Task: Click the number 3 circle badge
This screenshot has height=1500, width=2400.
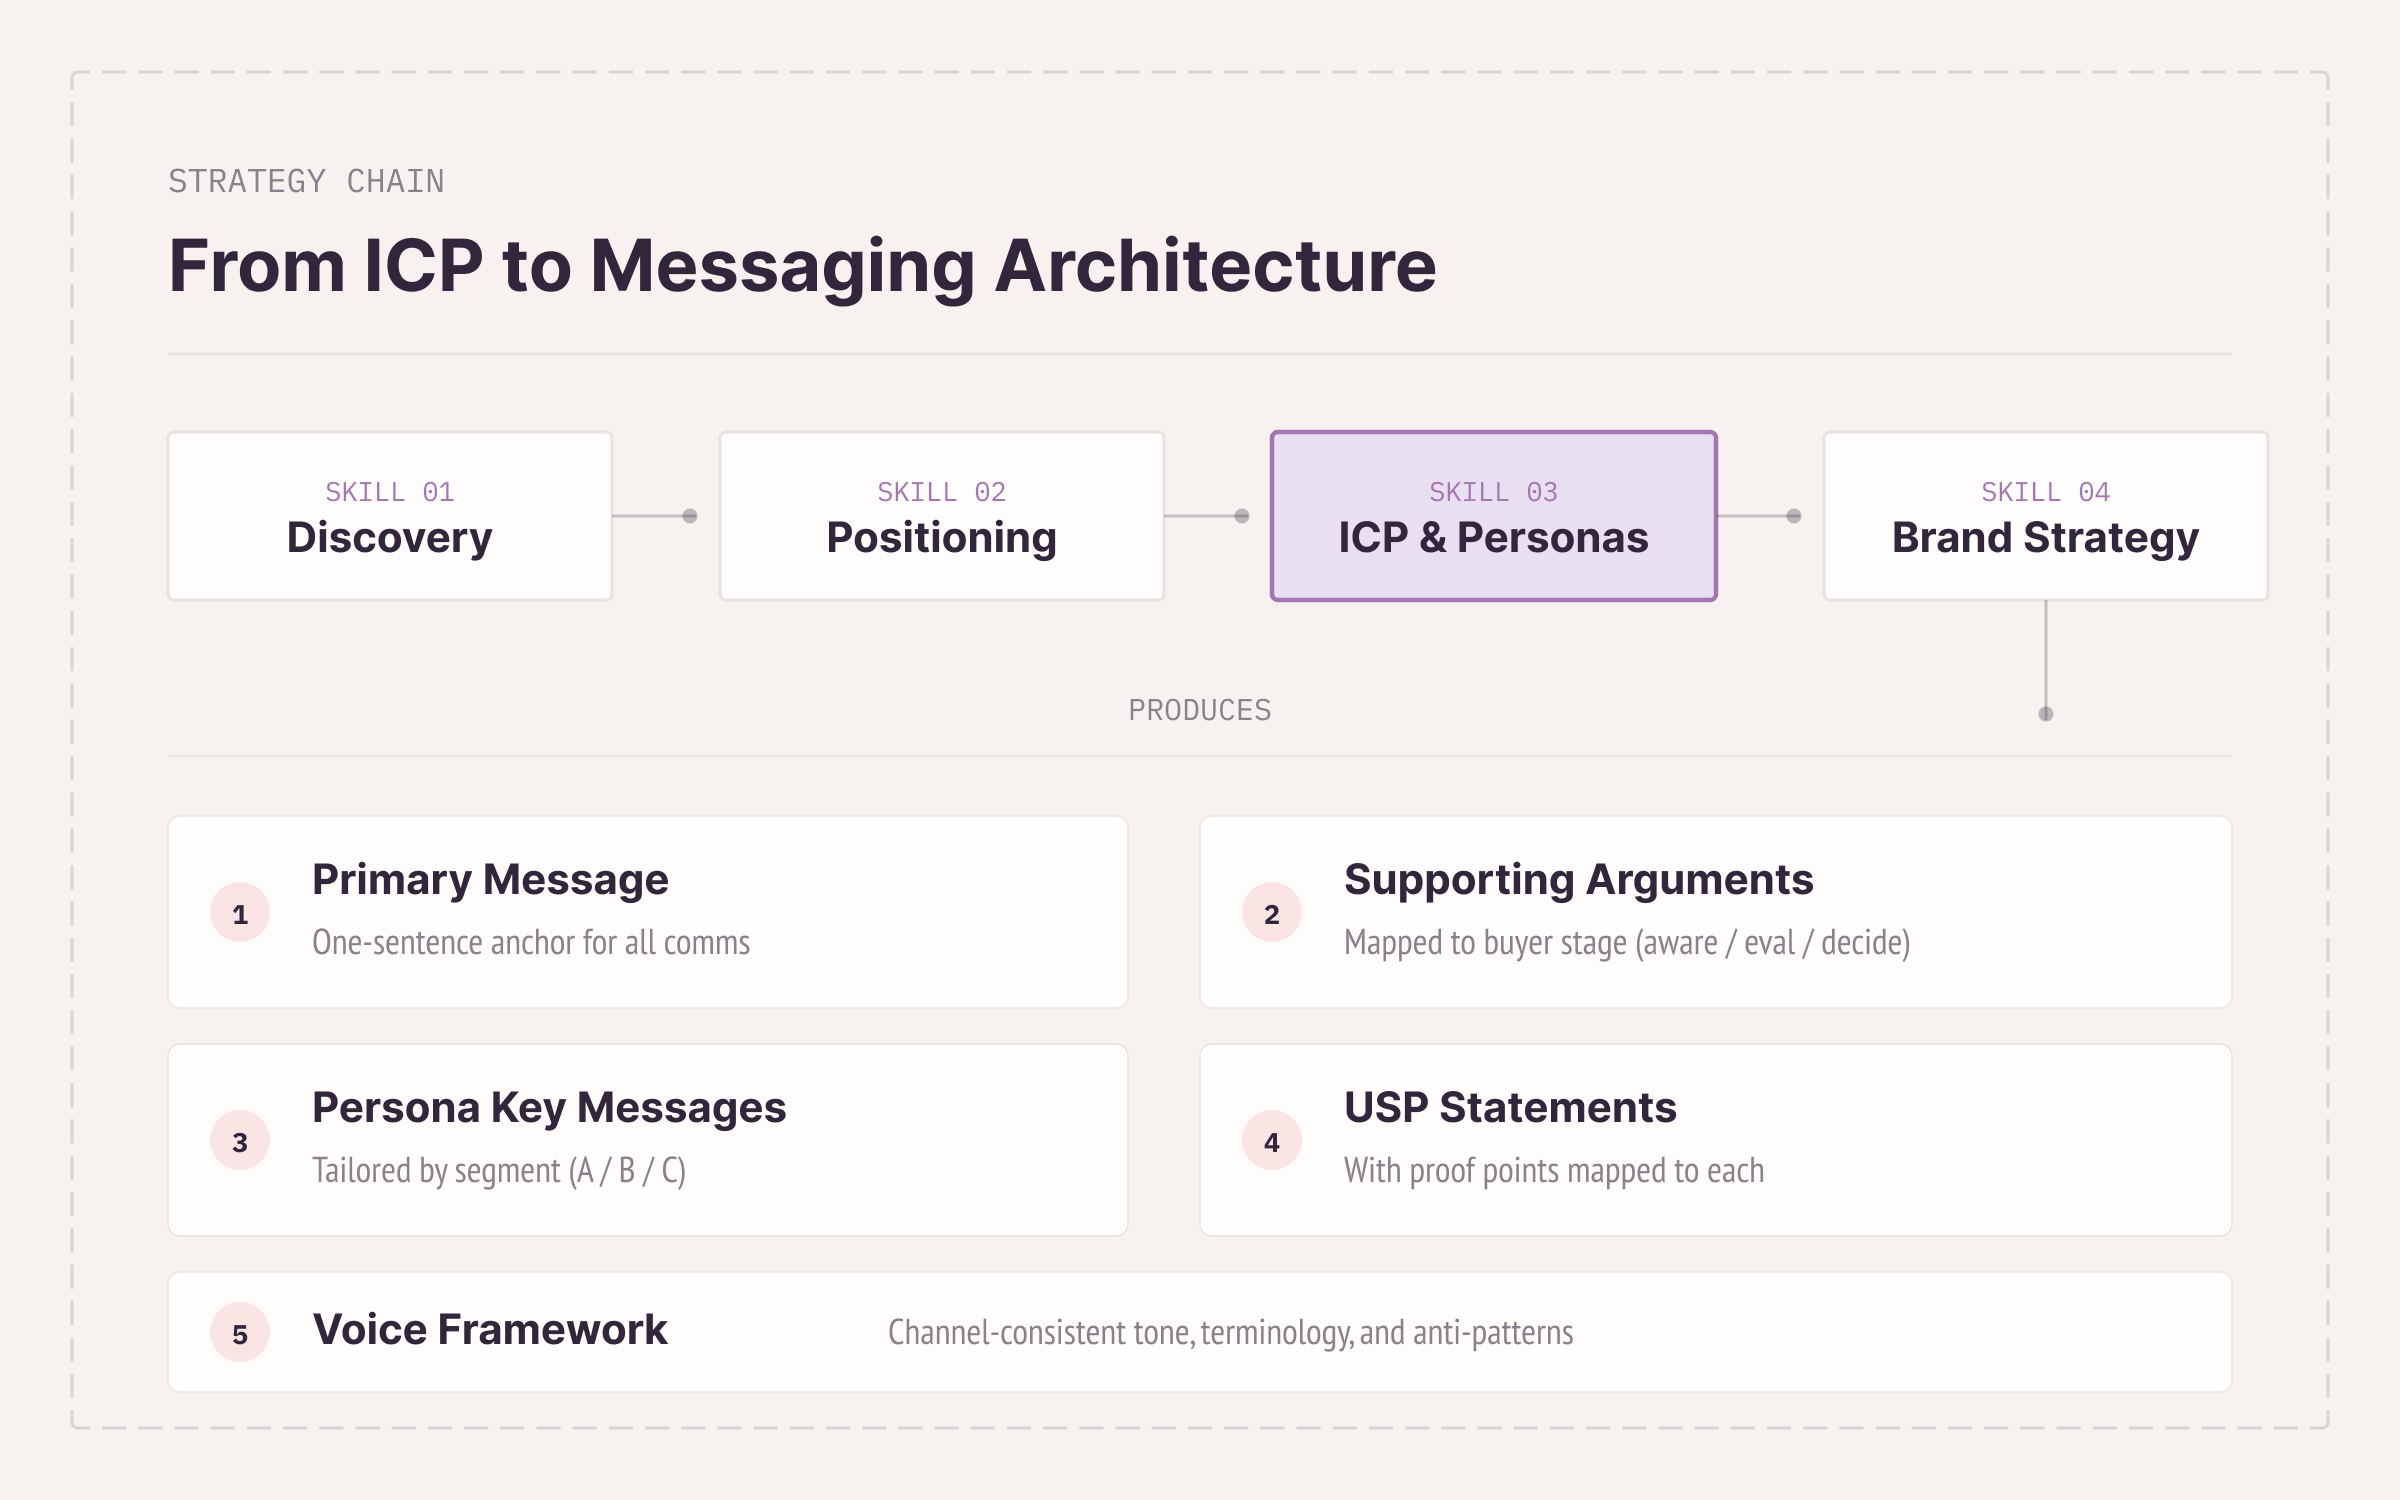Action: point(240,1141)
